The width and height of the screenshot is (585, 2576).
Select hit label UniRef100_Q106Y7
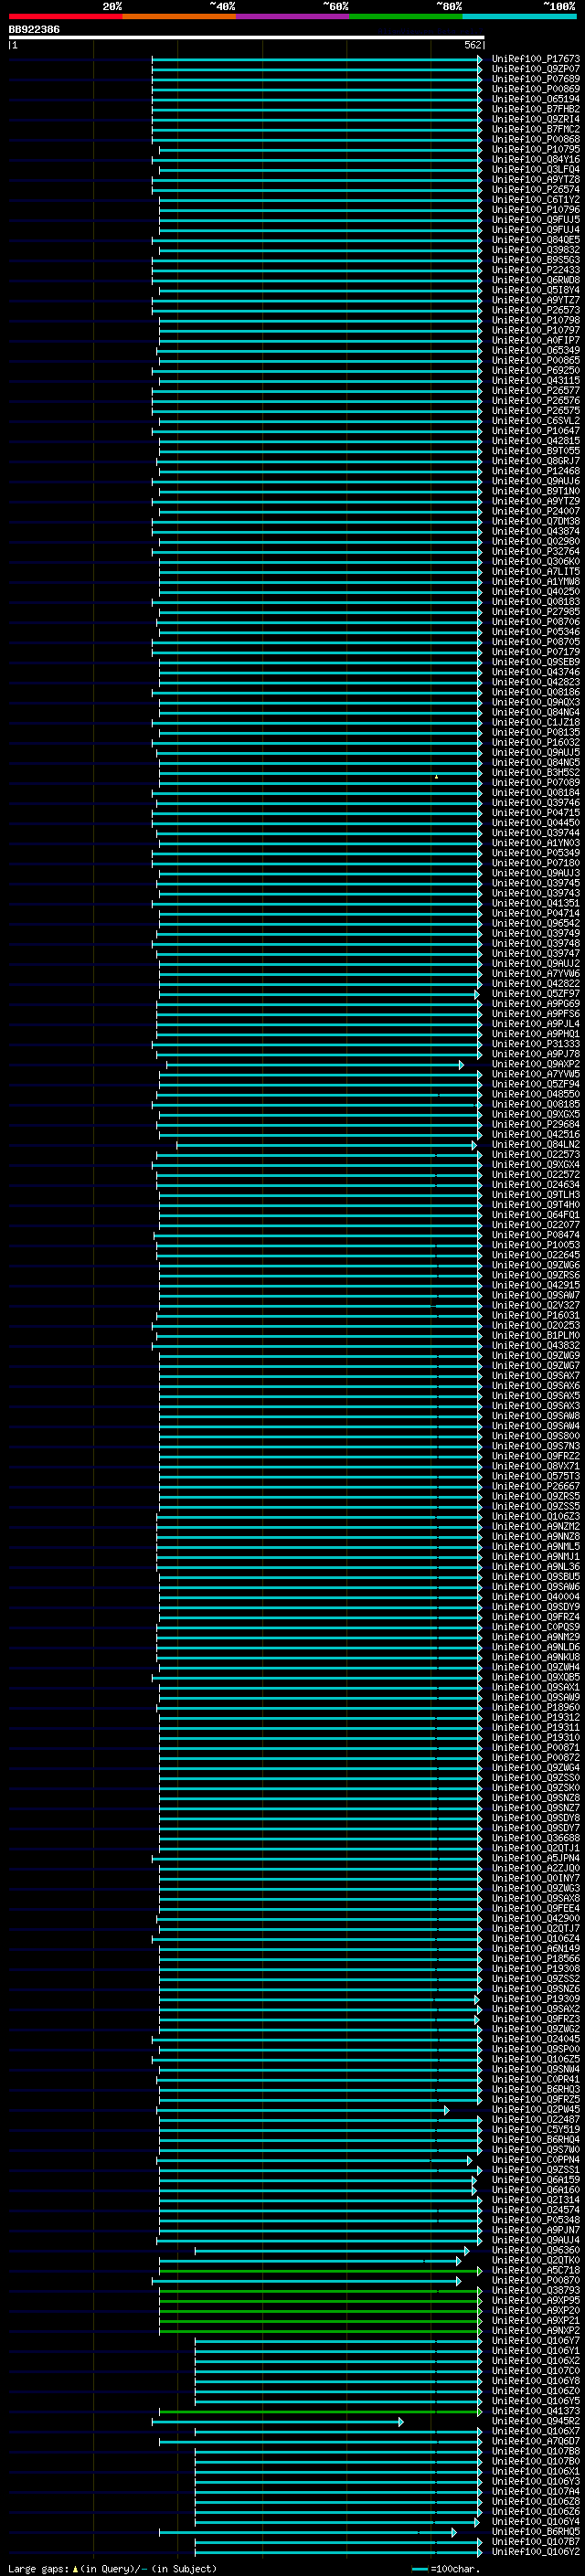535,2340
